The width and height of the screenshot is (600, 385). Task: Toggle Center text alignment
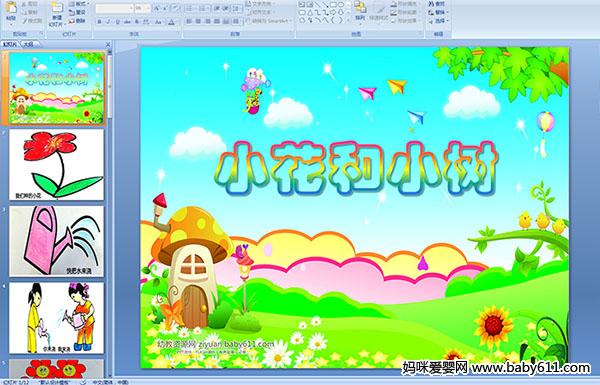(x=198, y=21)
